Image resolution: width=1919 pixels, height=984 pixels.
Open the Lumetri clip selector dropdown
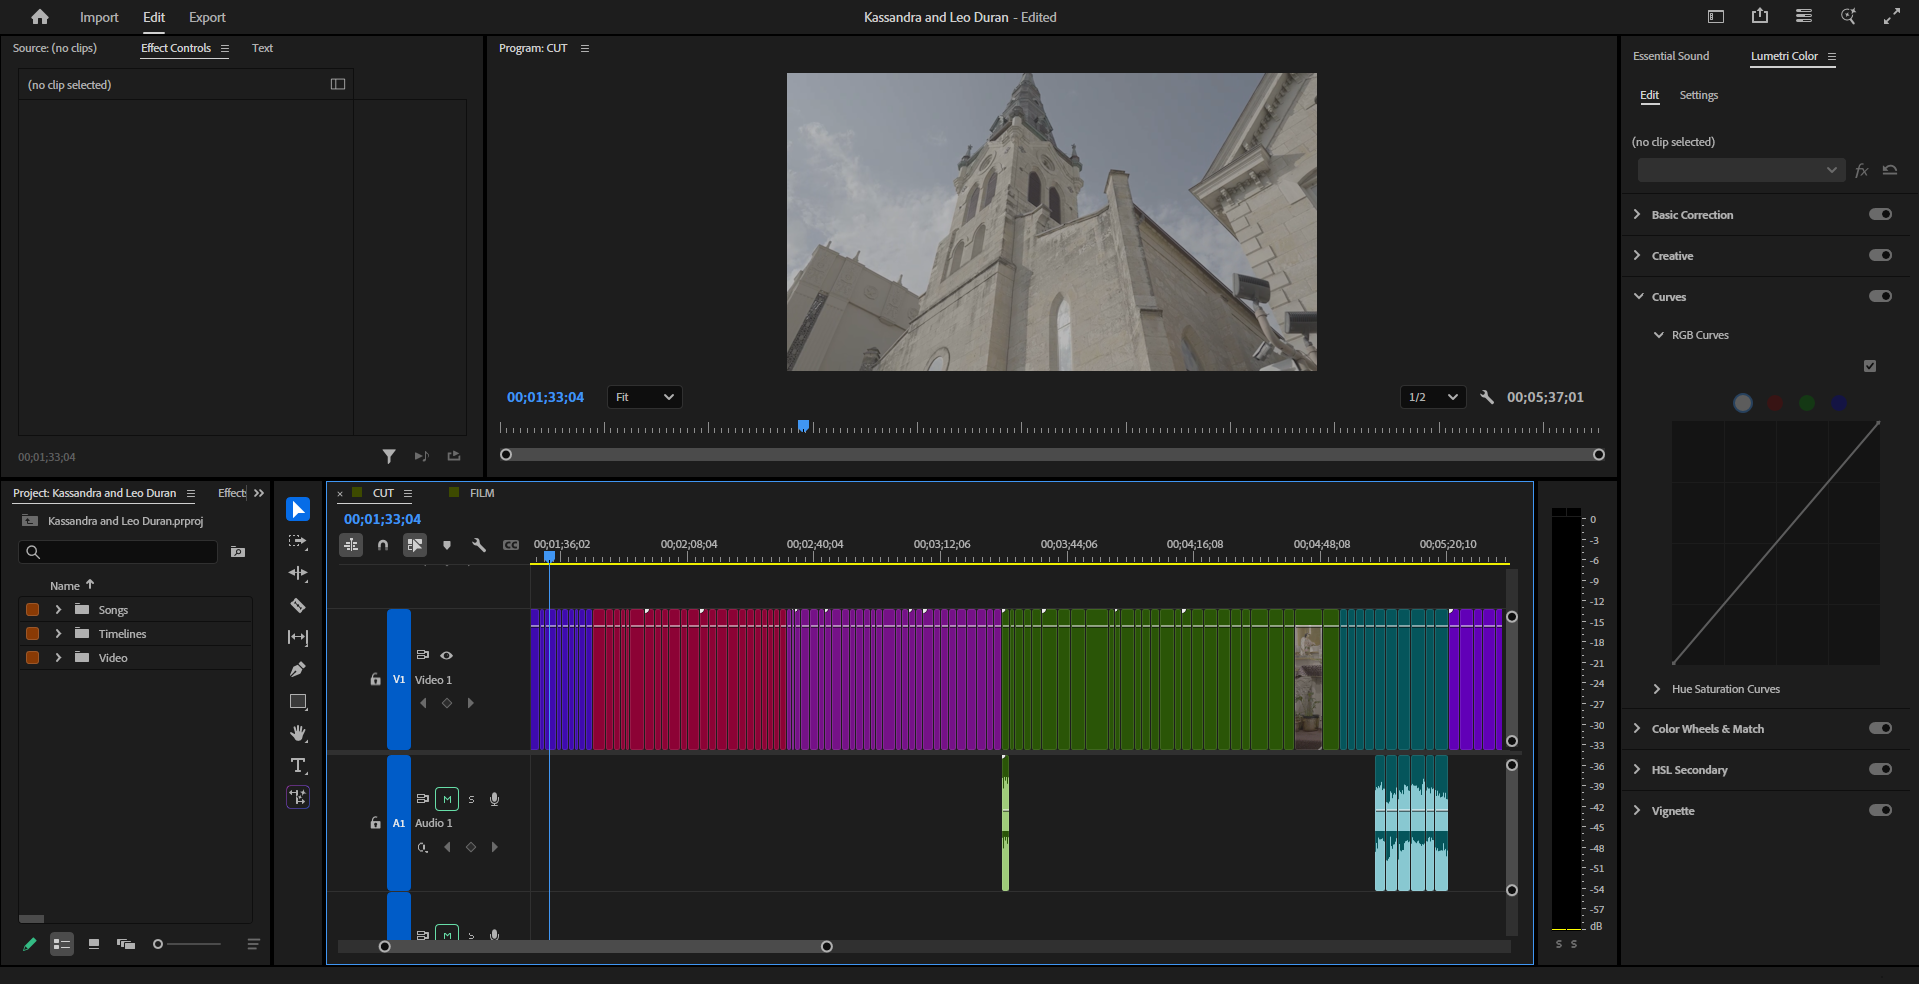(x=1741, y=170)
